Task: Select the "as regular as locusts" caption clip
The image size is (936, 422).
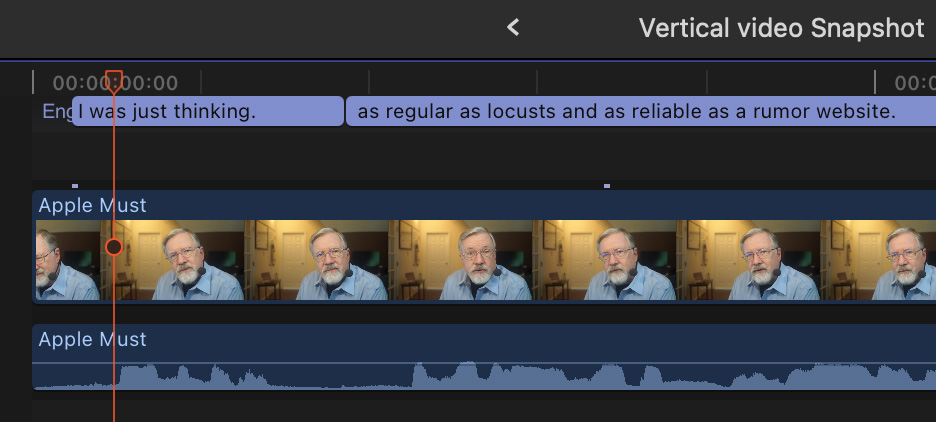Action: click(x=640, y=111)
